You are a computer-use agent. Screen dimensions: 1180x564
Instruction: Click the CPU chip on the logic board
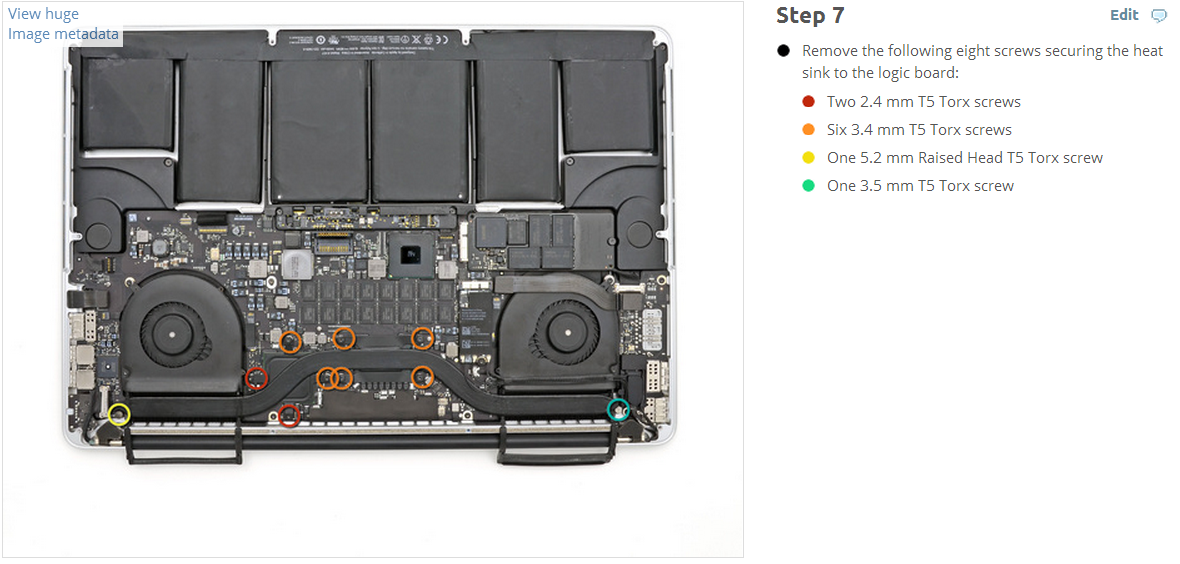coord(412,257)
